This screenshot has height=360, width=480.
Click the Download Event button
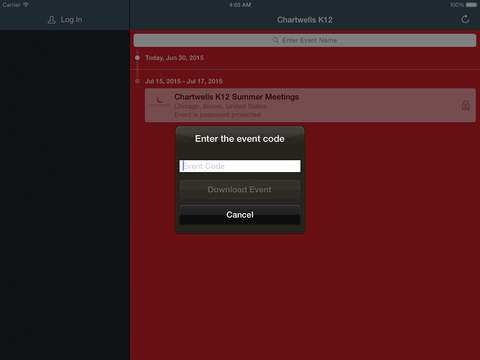point(240,190)
